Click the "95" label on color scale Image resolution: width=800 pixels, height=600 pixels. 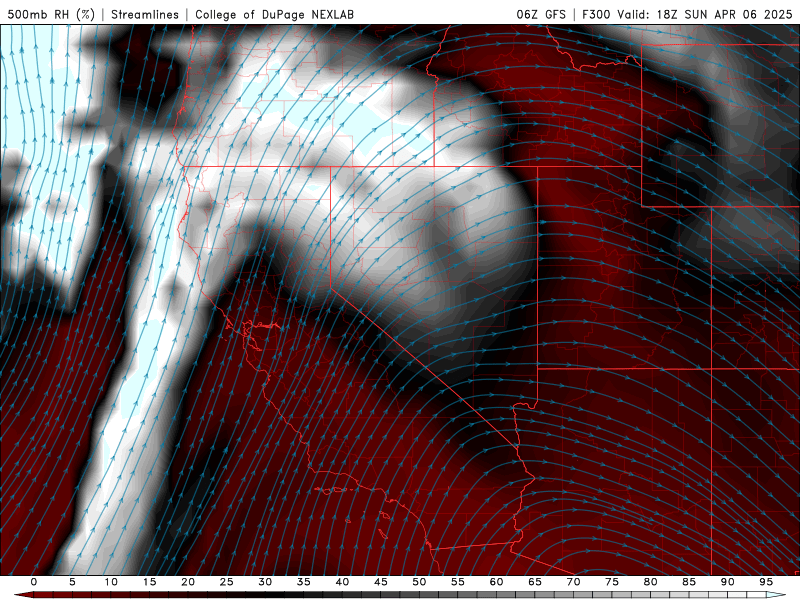point(766,582)
